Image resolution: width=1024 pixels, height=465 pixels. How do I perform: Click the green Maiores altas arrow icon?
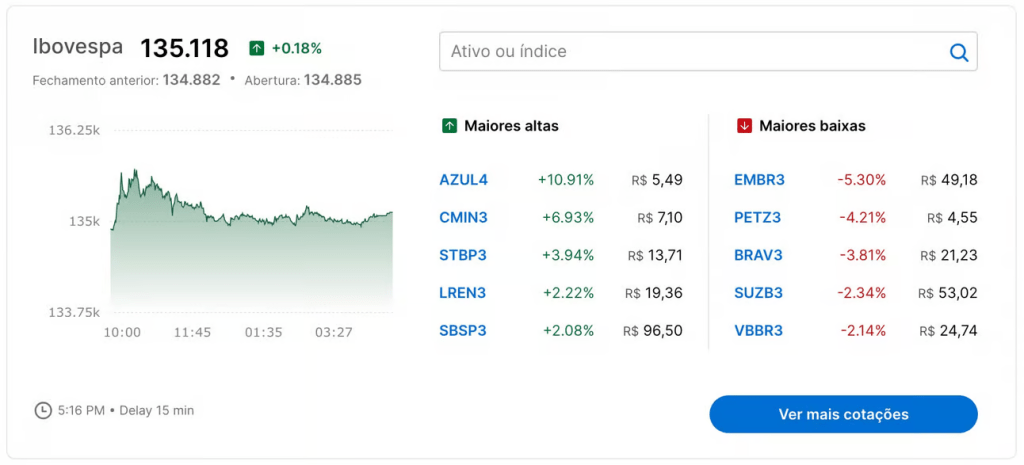point(450,126)
